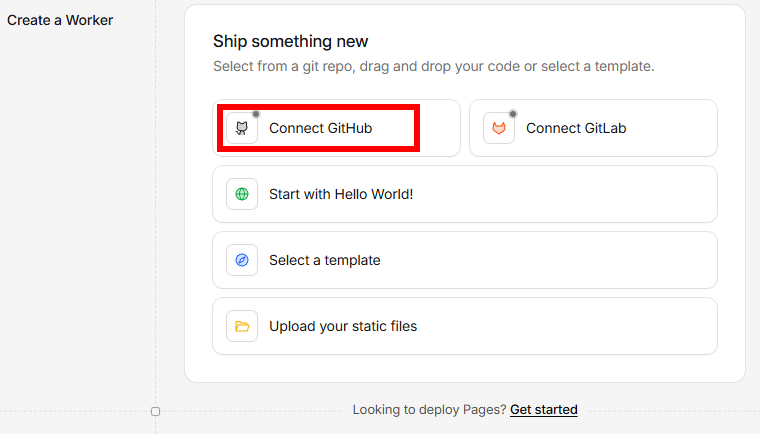Follow the Get started link
The height and width of the screenshot is (434, 760).
(543, 409)
